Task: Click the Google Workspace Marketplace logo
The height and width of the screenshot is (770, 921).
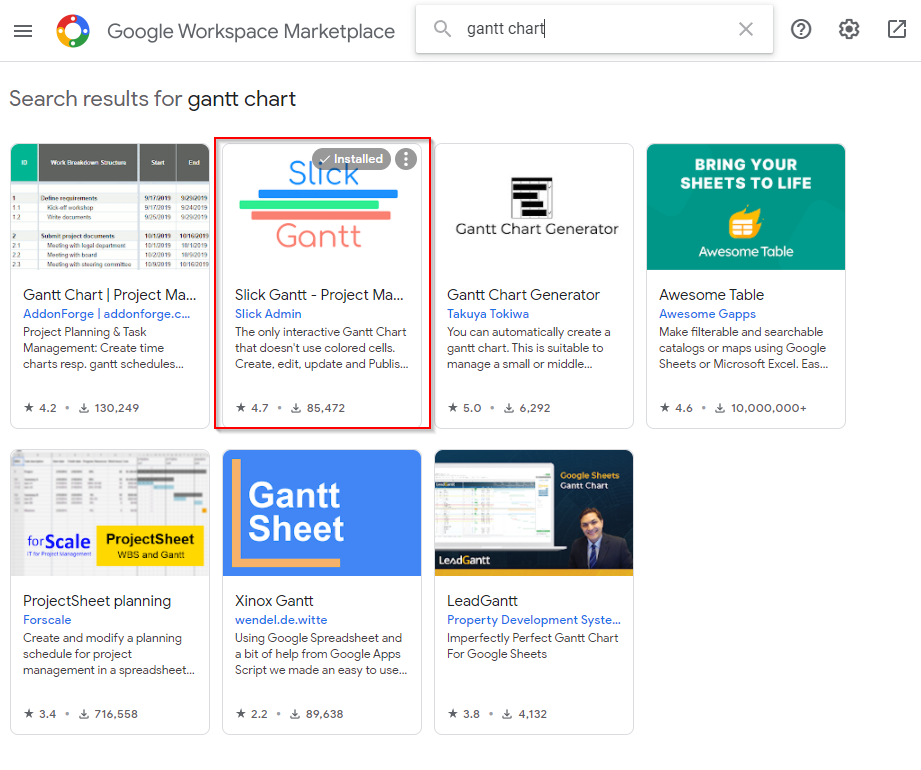Action: pyautogui.click(x=74, y=31)
